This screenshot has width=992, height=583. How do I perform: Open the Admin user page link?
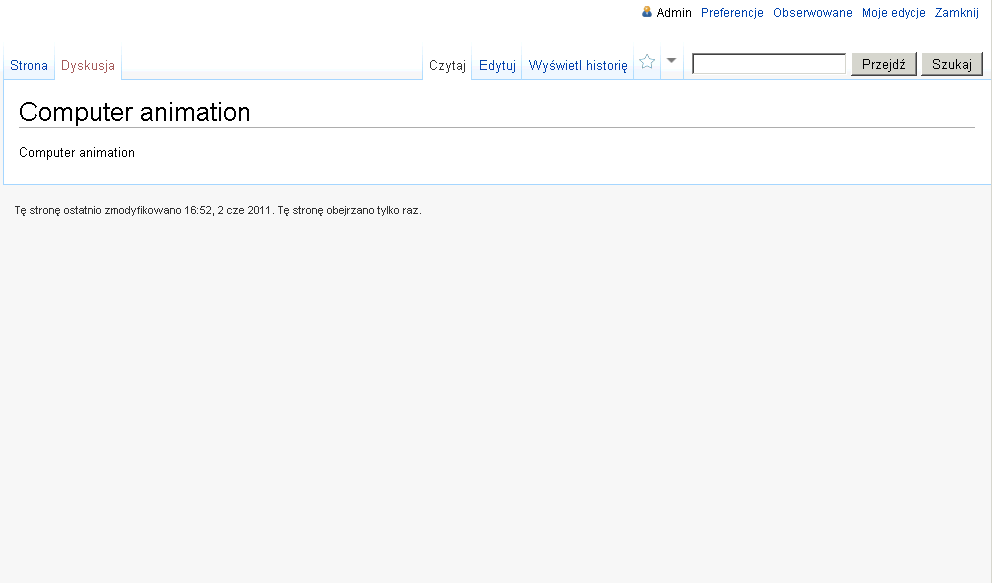674,13
